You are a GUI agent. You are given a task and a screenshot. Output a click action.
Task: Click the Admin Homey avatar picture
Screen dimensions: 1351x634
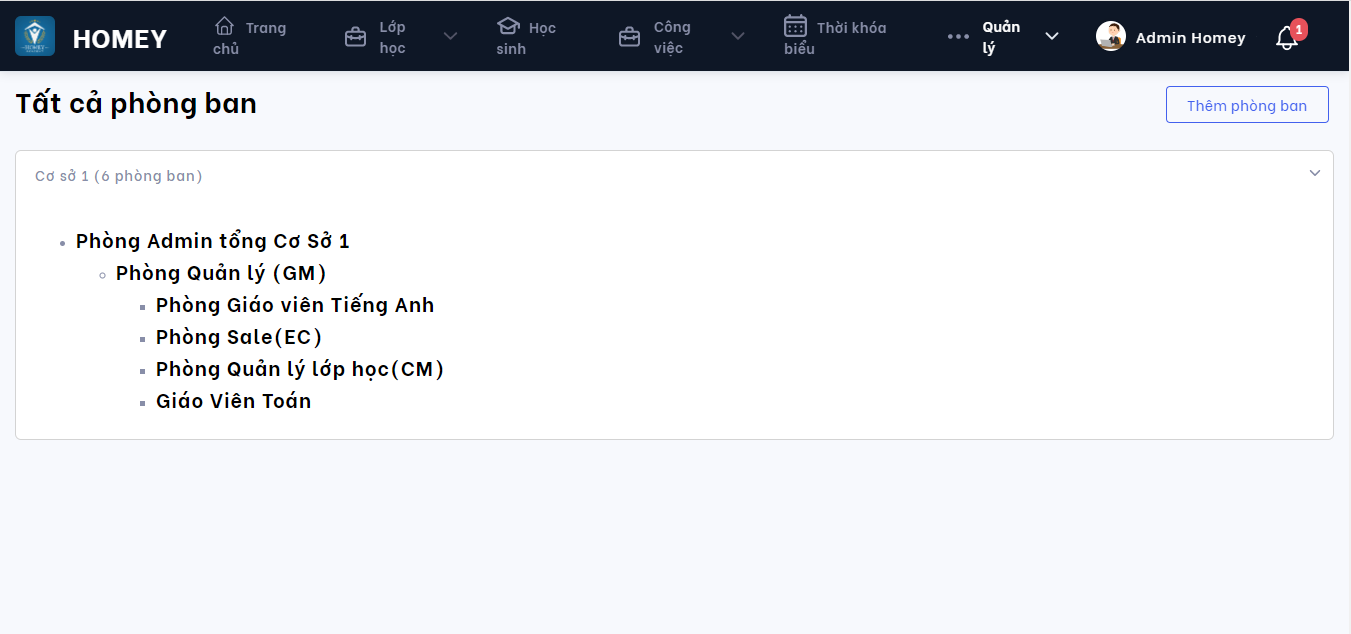pyautogui.click(x=1111, y=37)
